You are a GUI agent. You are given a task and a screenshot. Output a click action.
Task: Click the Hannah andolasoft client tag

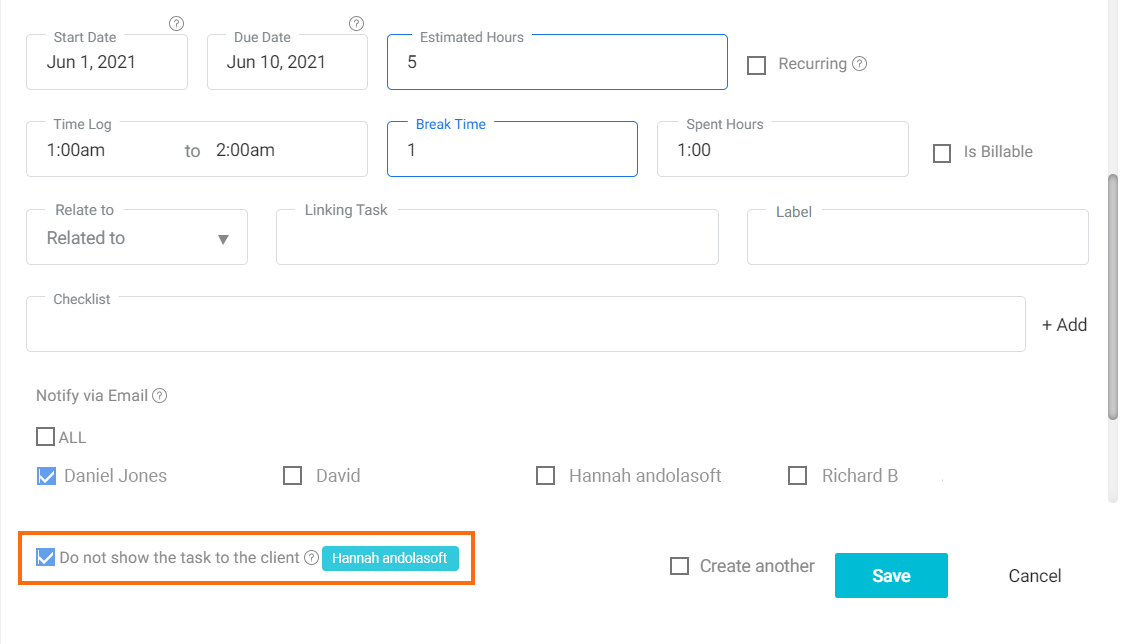[x=390, y=558]
